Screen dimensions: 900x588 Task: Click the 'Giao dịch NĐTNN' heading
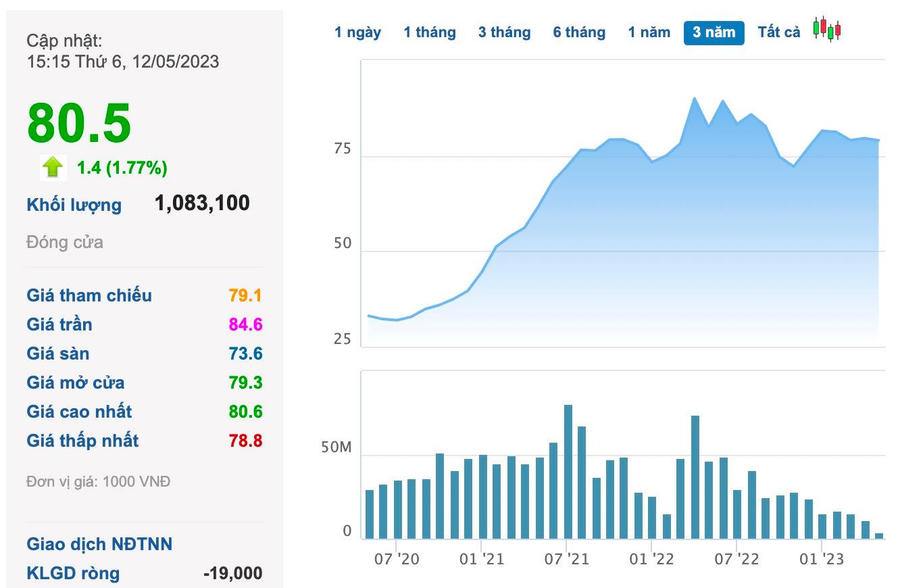pyautogui.click(x=99, y=544)
